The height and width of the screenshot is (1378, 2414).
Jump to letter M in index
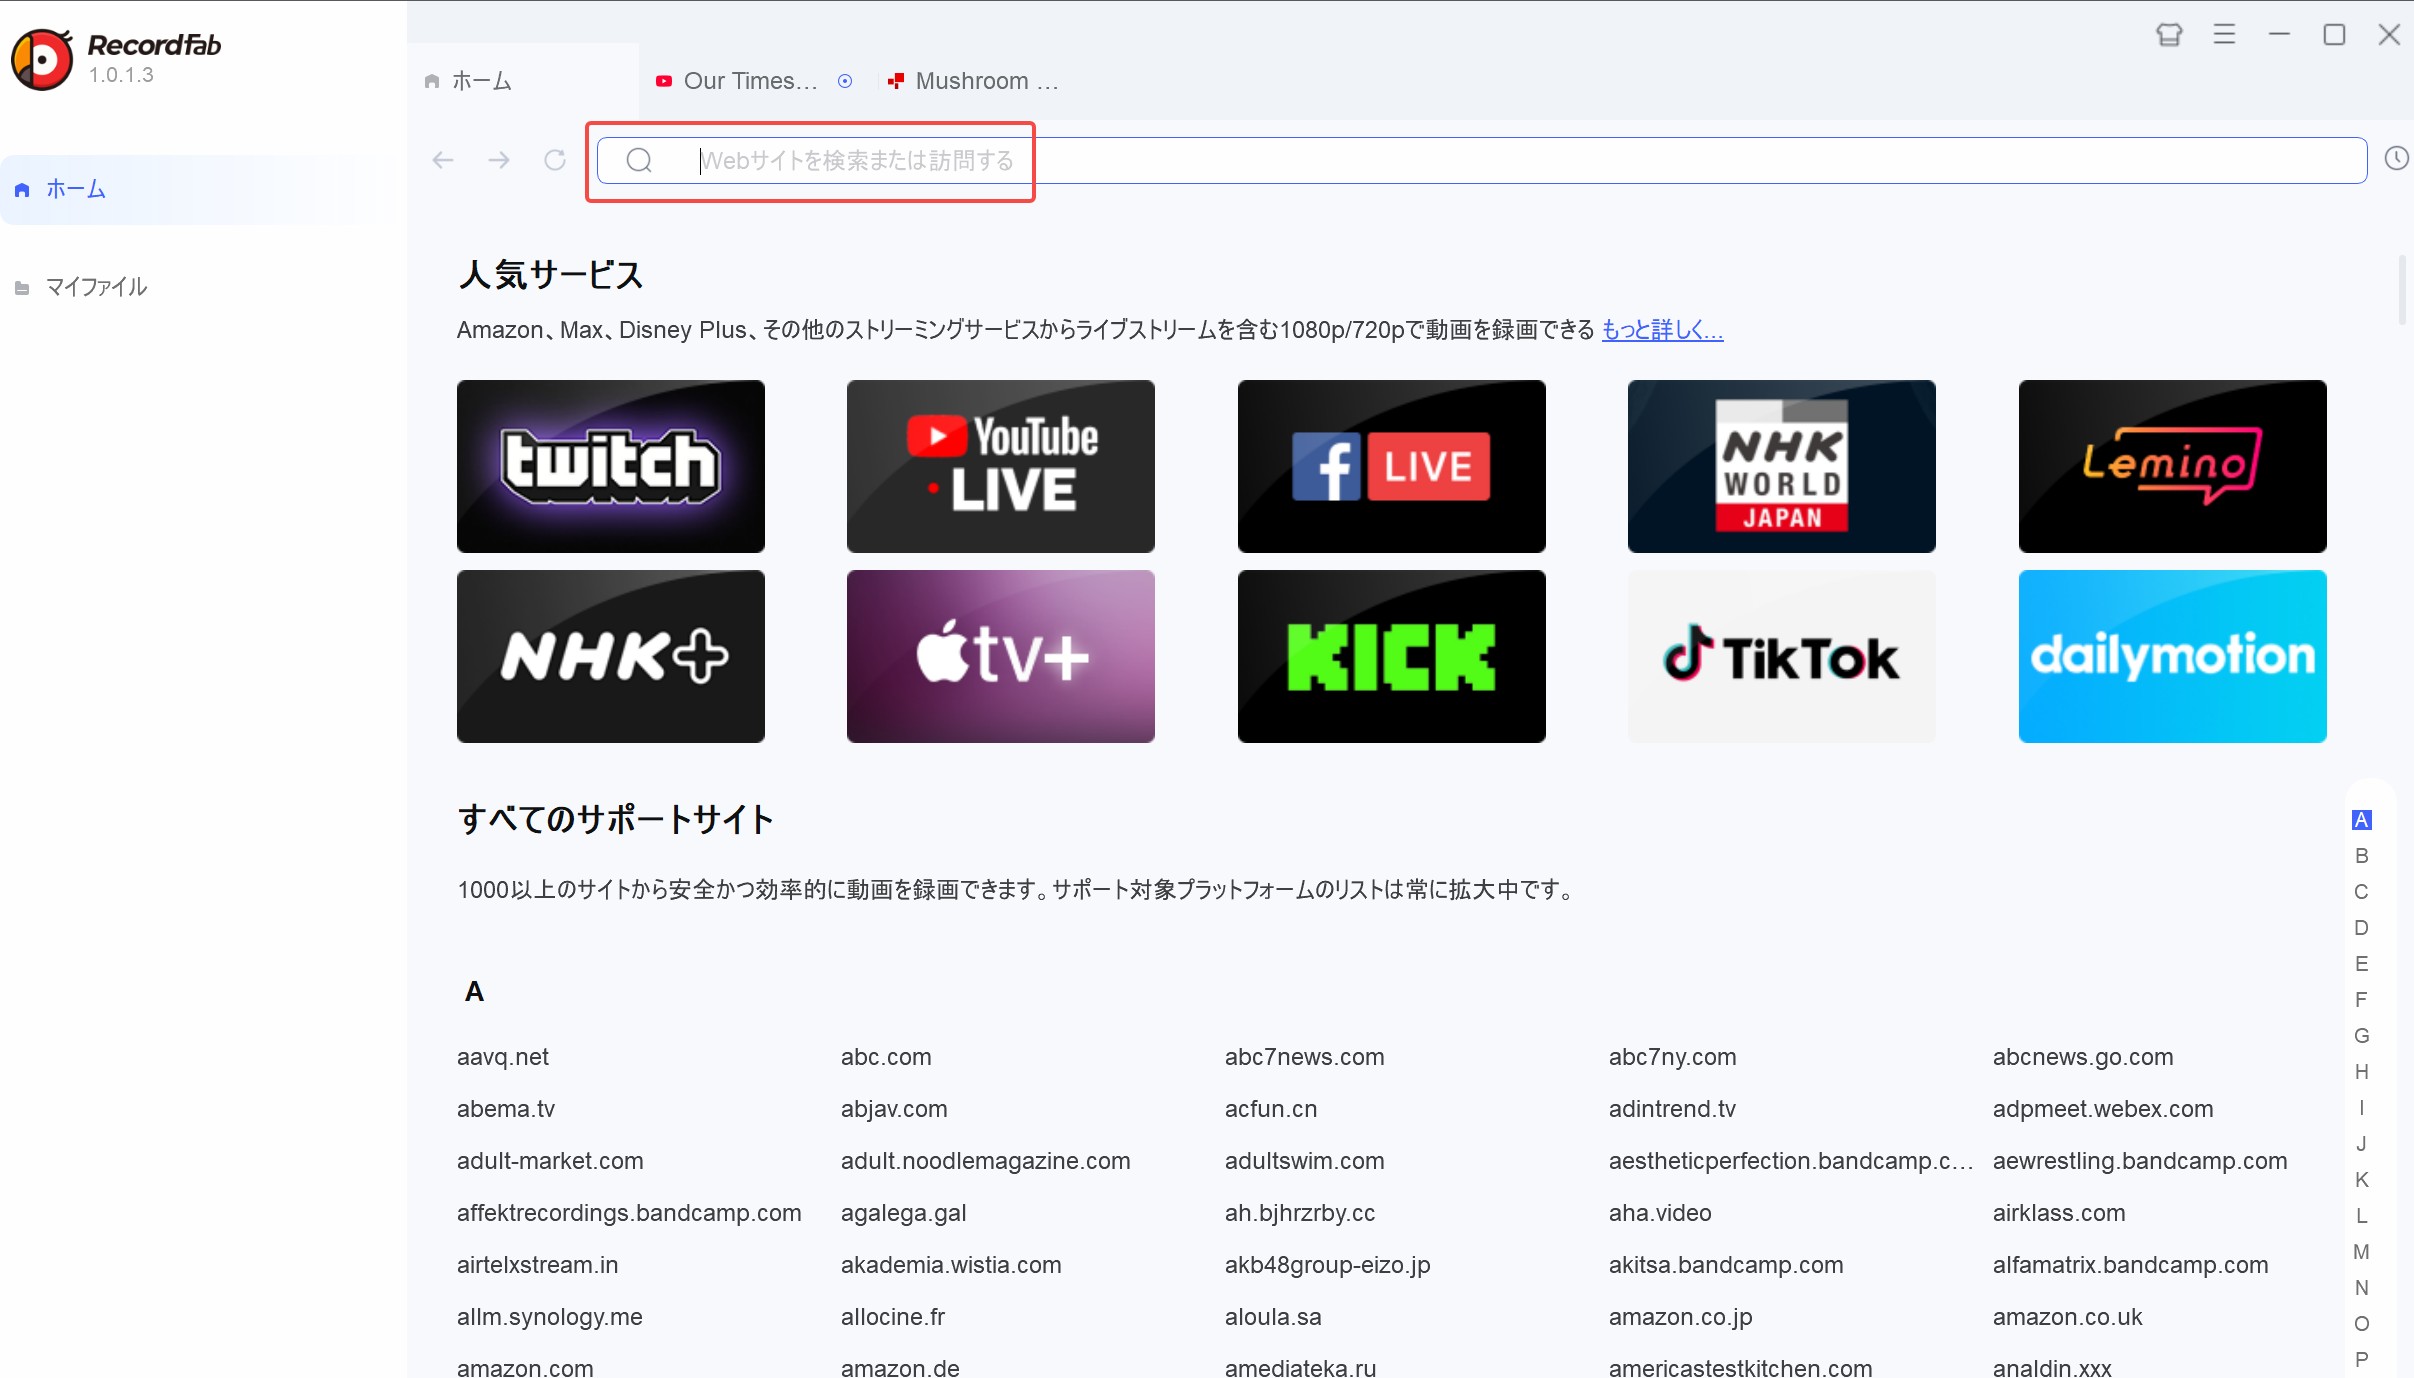[2361, 1252]
